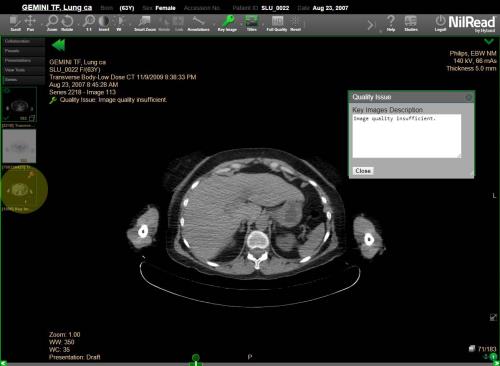Screen dimensions: 500x366
Task: Toggle the Invert image tool
Action: pyautogui.click(x=104, y=23)
